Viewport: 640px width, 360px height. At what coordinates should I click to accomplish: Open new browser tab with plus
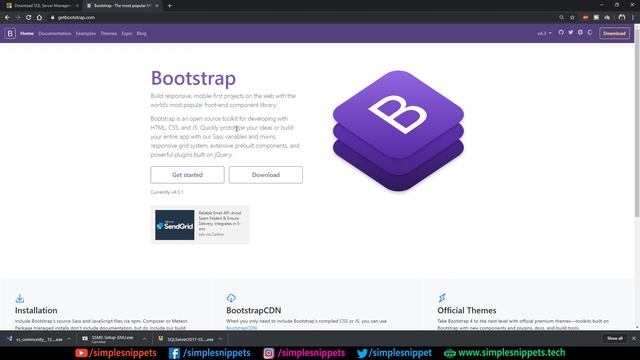[169, 6]
